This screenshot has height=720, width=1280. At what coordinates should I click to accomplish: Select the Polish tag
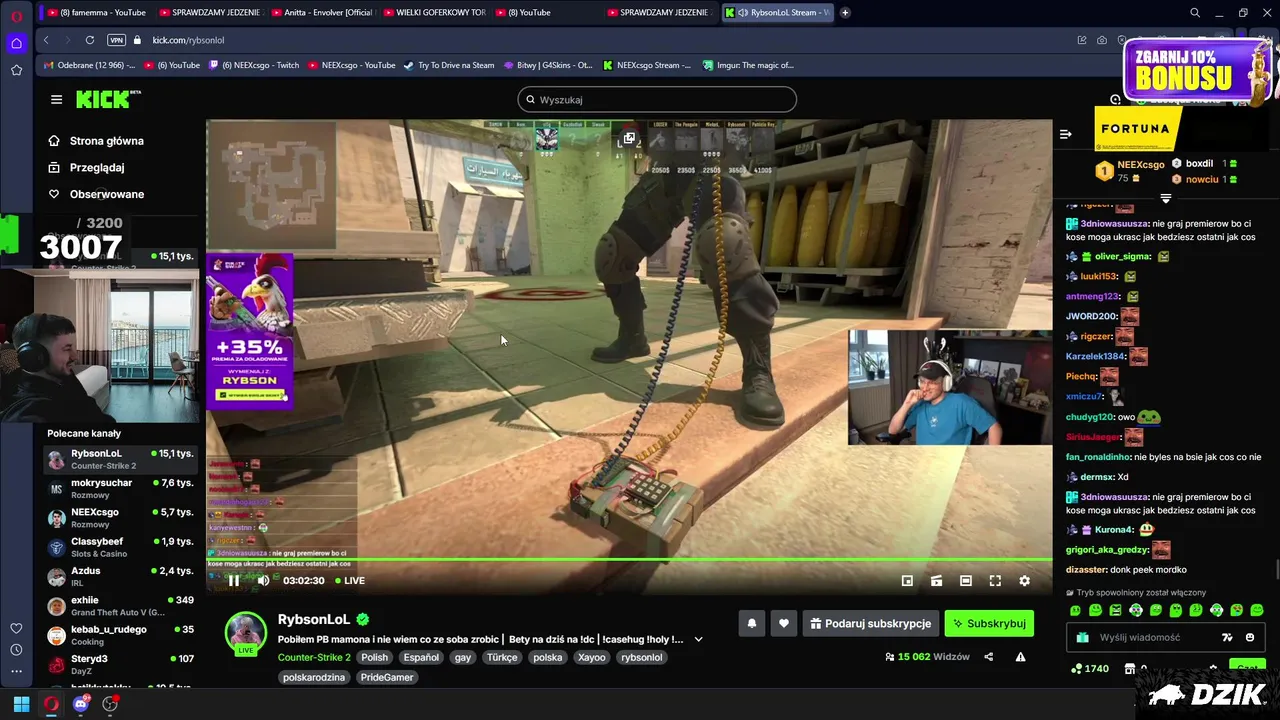[375, 657]
